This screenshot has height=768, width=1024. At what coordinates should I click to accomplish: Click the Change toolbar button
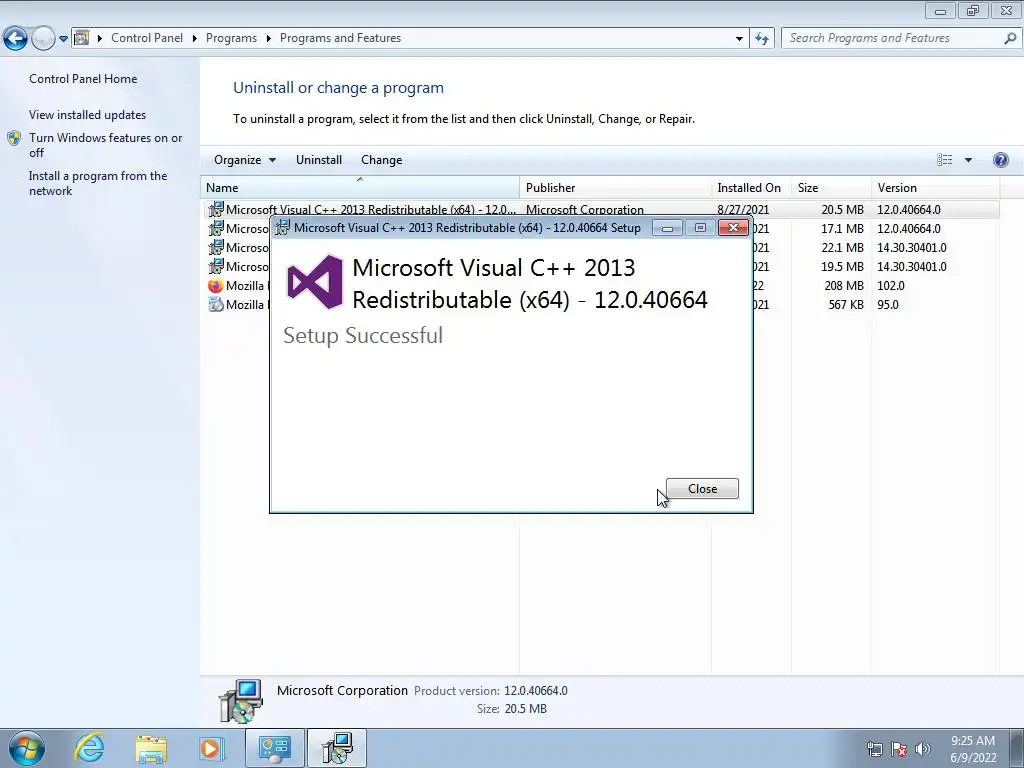click(381, 160)
